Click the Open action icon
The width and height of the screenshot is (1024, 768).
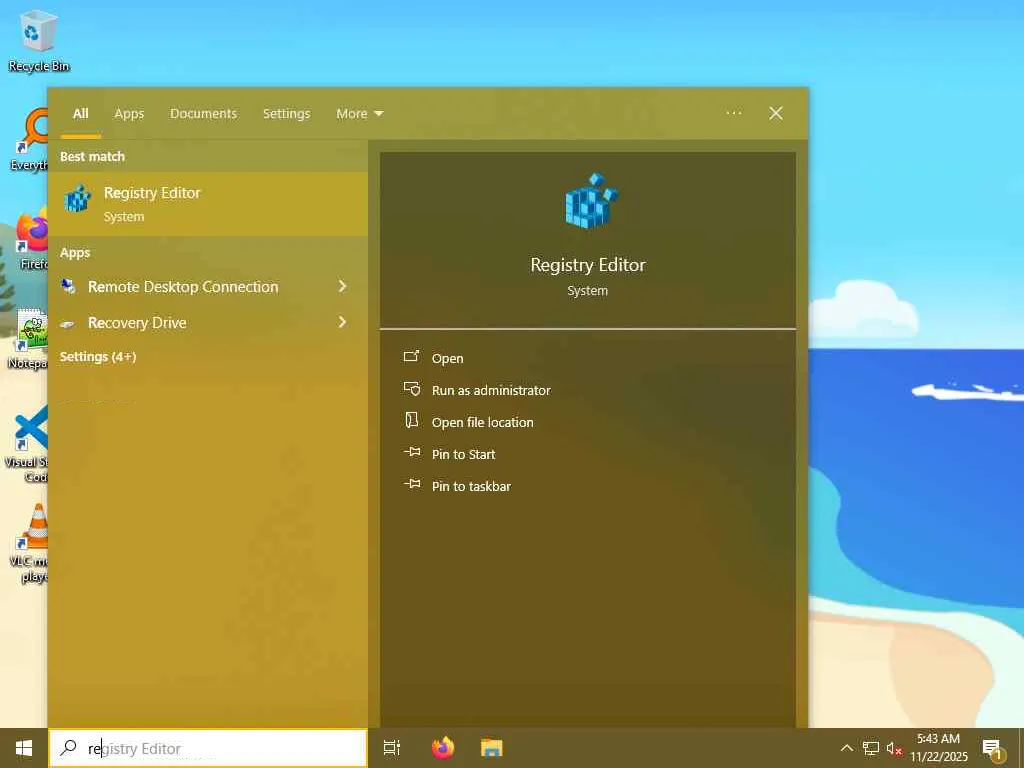tap(411, 357)
